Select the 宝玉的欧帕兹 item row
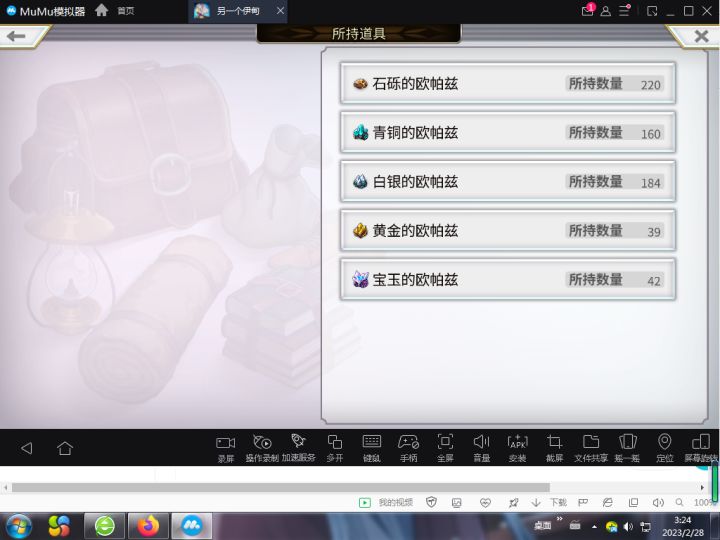The height and width of the screenshot is (540, 720). coord(508,280)
